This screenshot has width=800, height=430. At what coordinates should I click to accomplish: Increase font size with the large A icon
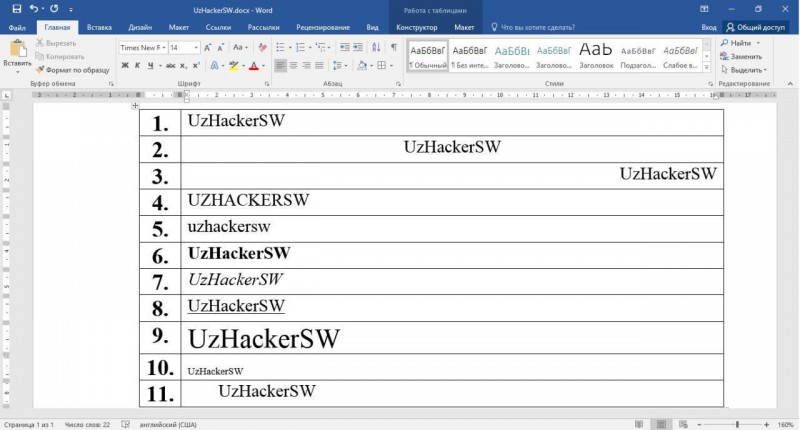click(x=208, y=47)
